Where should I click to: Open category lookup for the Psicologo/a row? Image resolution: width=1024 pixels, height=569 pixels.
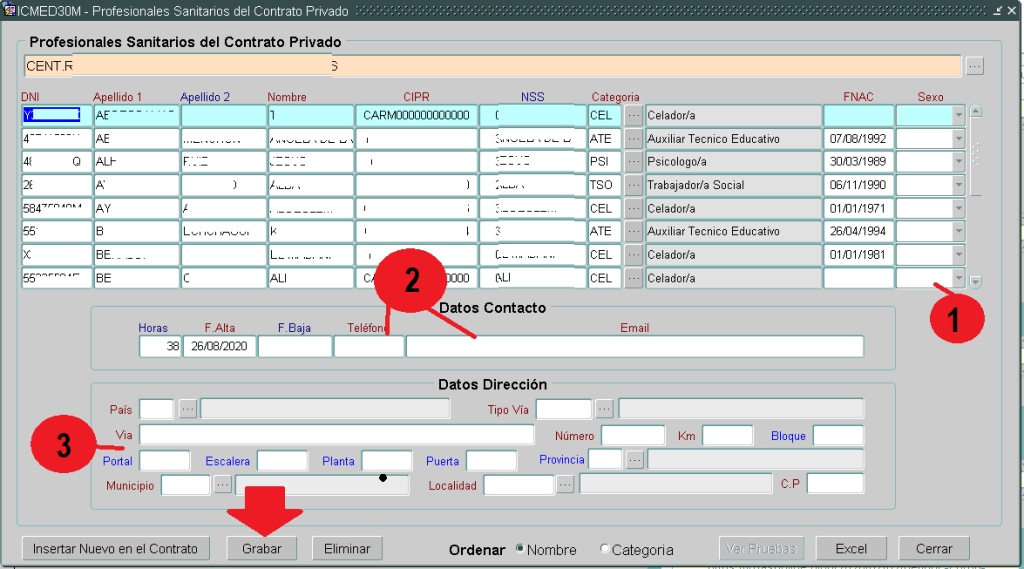tap(634, 162)
